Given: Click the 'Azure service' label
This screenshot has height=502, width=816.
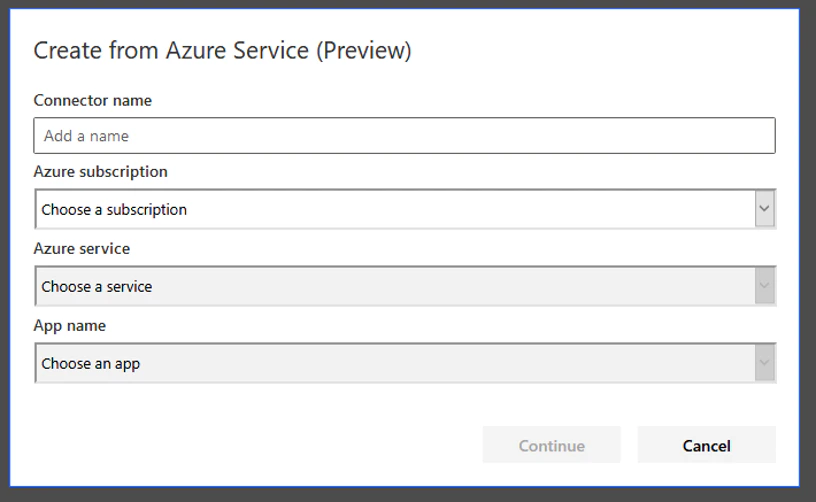Looking at the screenshot, I should [x=82, y=249].
